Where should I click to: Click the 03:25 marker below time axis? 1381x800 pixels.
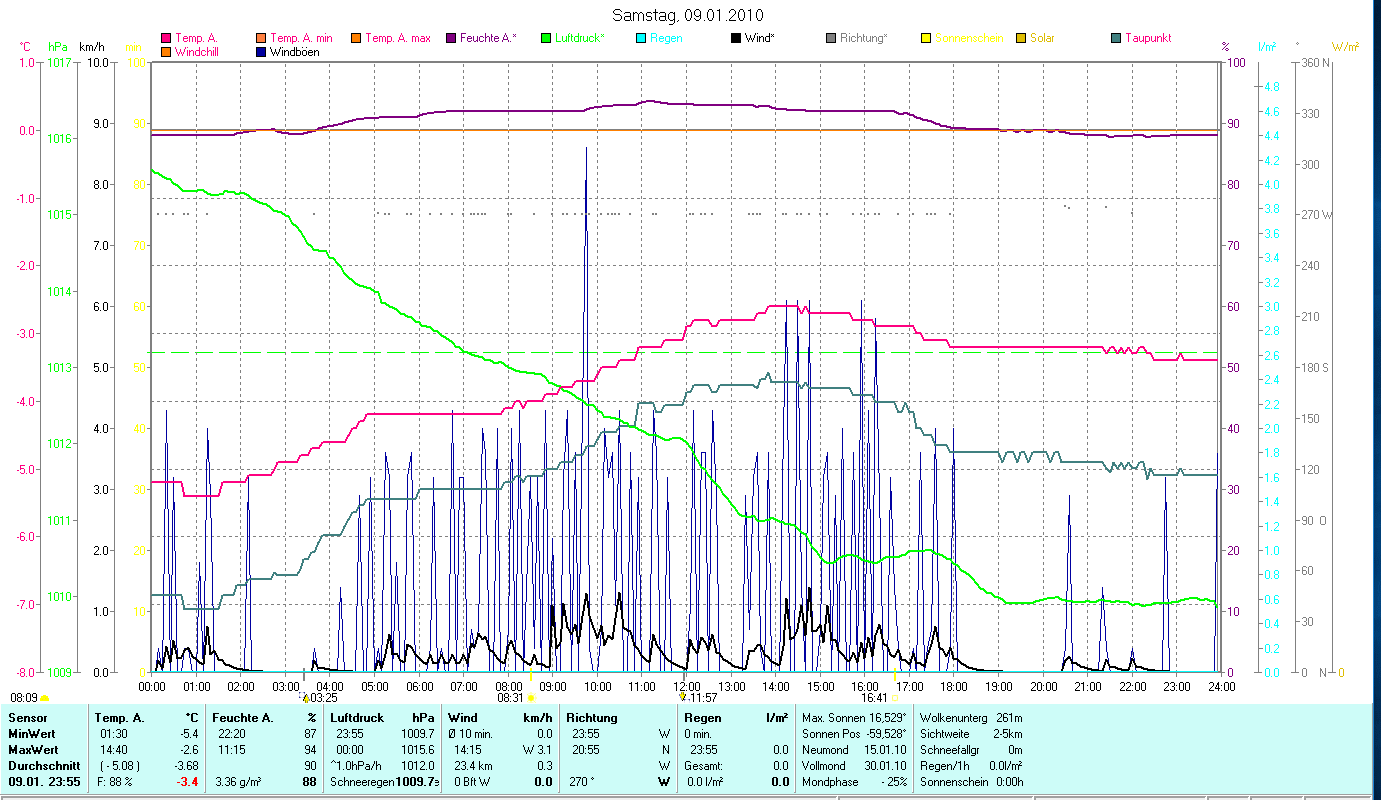pyautogui.click(x=305, y=698)
